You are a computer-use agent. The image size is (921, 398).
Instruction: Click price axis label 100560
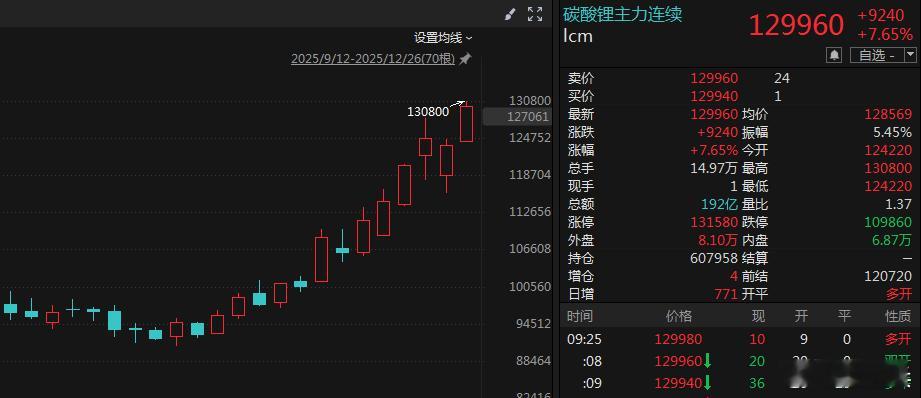tap(530, 286)
